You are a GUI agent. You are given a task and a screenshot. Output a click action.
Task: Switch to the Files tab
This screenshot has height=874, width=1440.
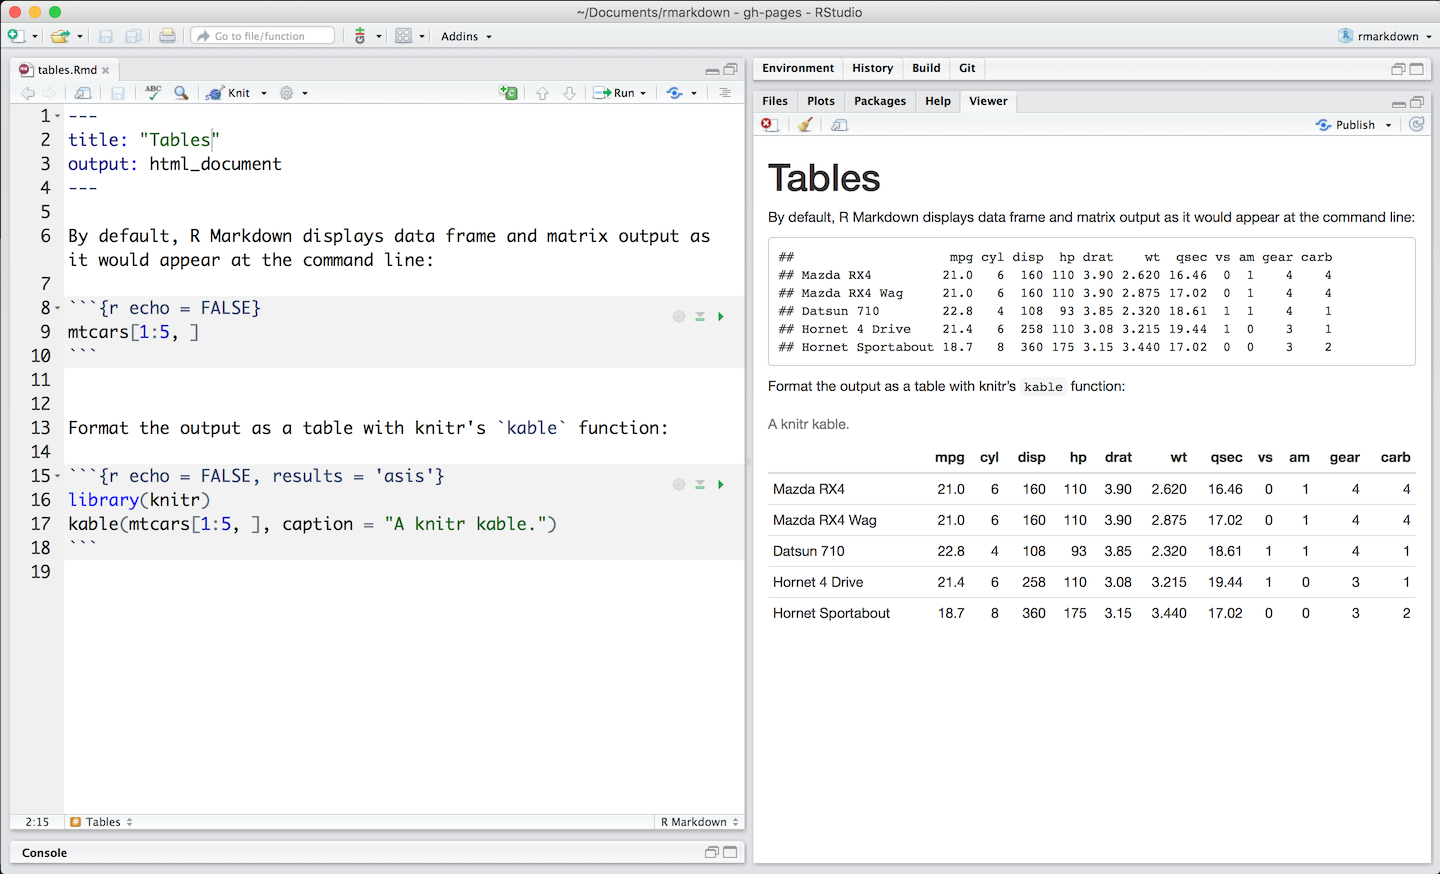tap(775, 101)
